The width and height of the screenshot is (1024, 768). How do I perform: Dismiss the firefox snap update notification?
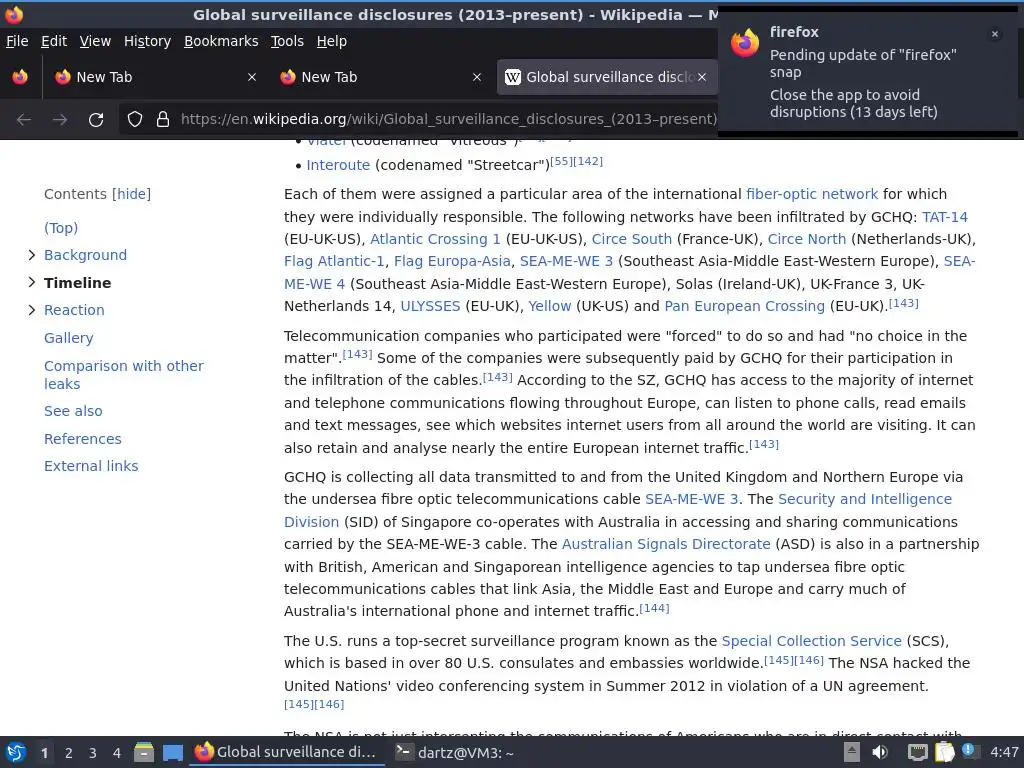(995, 34)
